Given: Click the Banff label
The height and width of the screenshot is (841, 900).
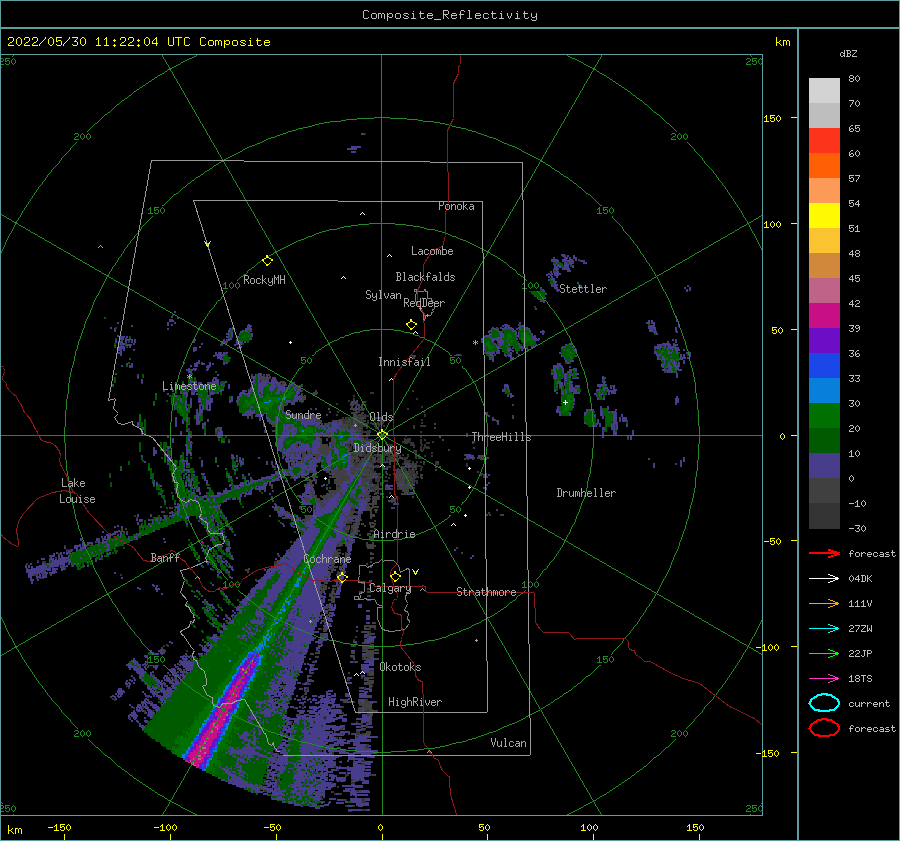Looking at the screenshot, I should click(165, 557).
